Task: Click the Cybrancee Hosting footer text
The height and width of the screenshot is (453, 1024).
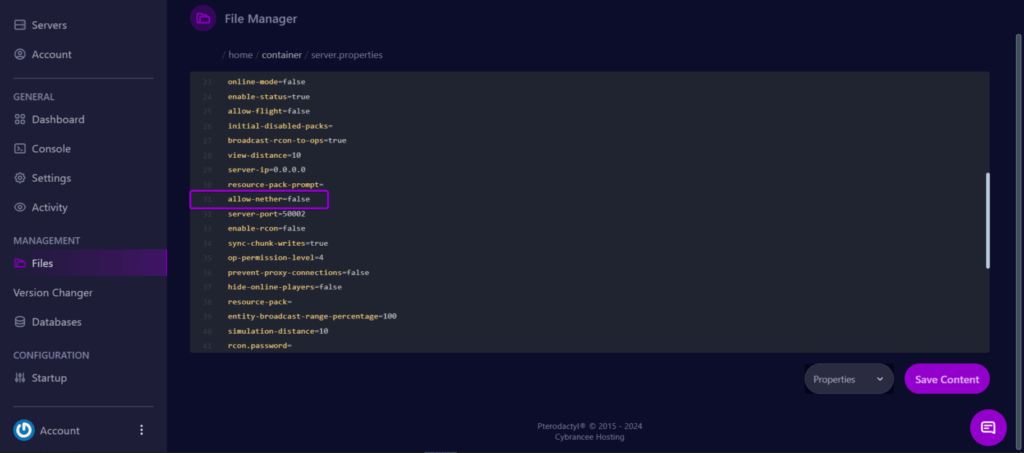Action: pyautogui.click(x=590, y=437)
